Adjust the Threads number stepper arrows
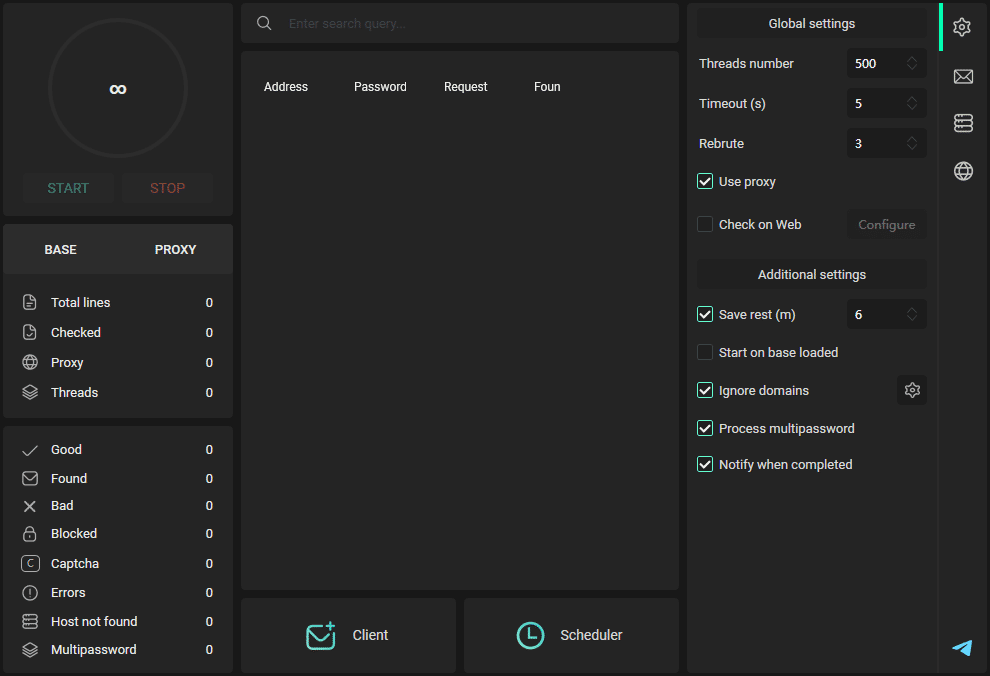The width and height of the screenshot is (990, 676). [x=912, y=63]
